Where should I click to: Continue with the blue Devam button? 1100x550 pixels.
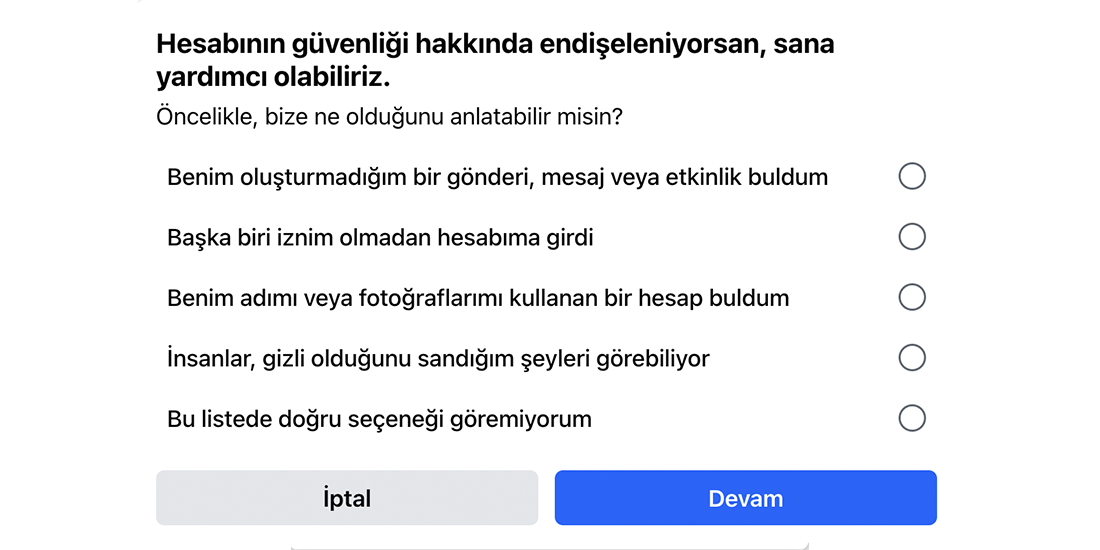tap(746, 498)
